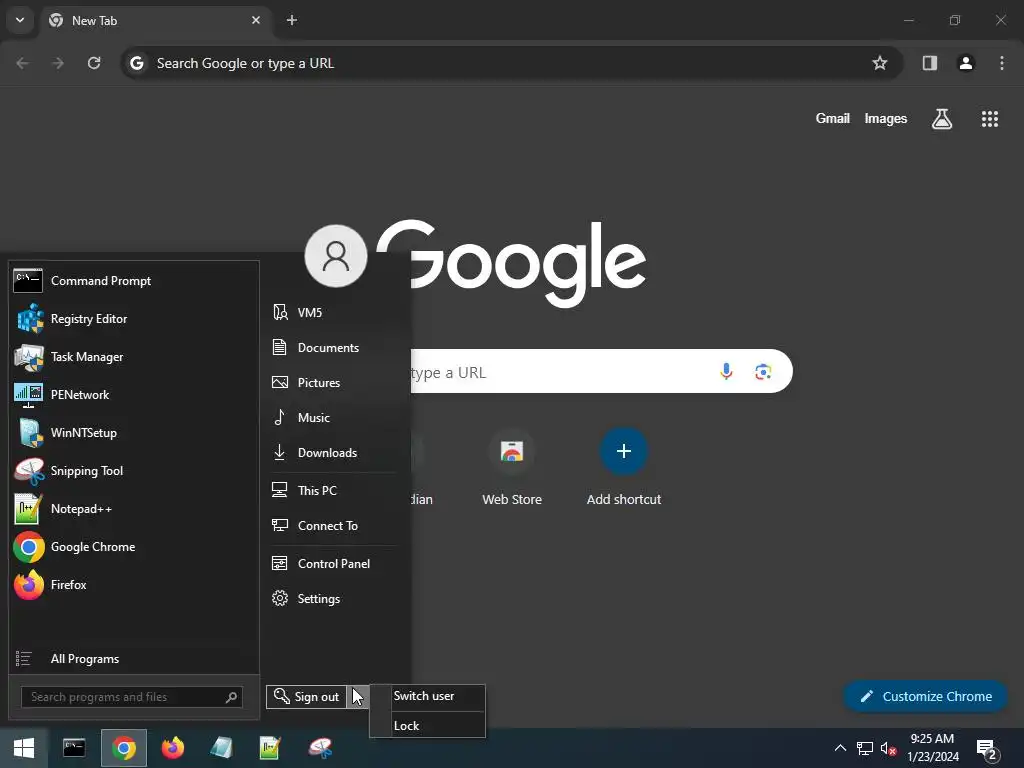Open Control Panel from Start menu

tap(333, 564)
